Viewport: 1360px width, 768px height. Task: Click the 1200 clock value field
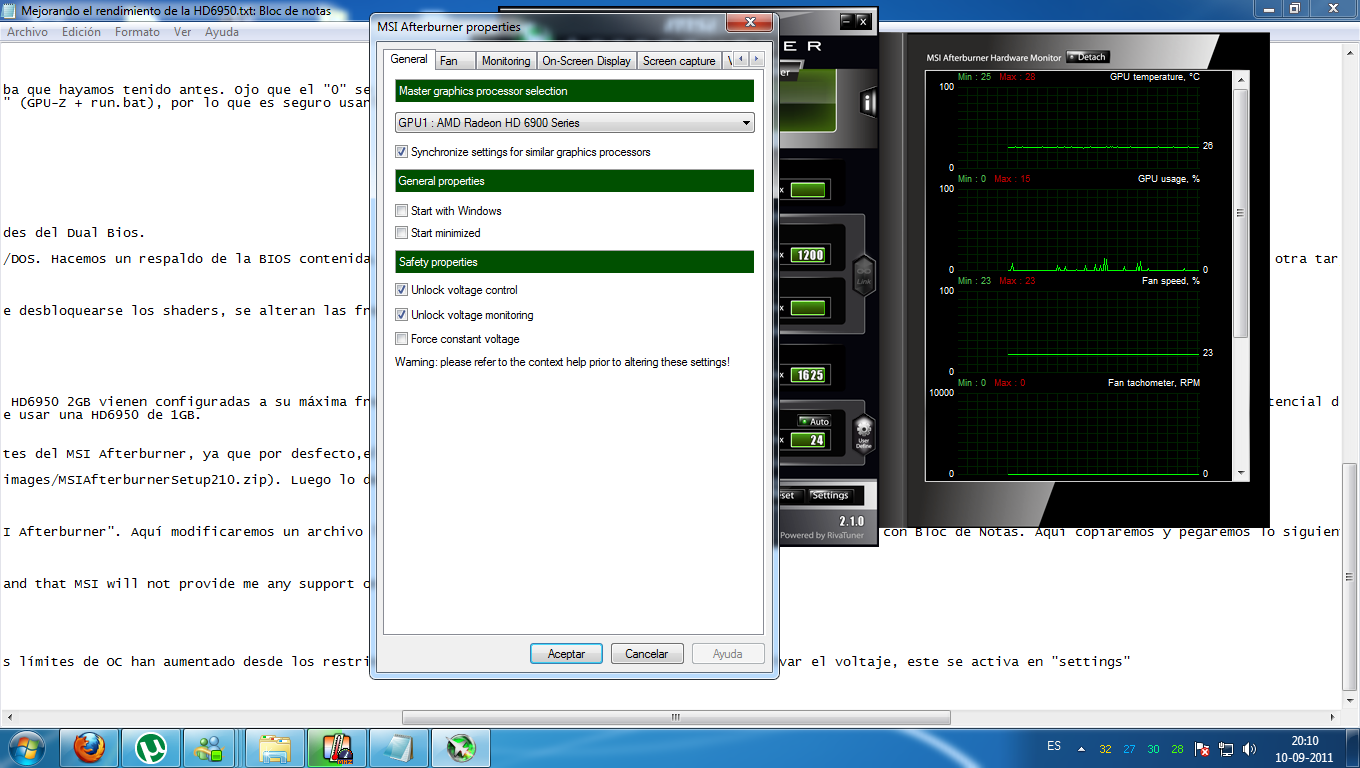(x=810, y=255)
